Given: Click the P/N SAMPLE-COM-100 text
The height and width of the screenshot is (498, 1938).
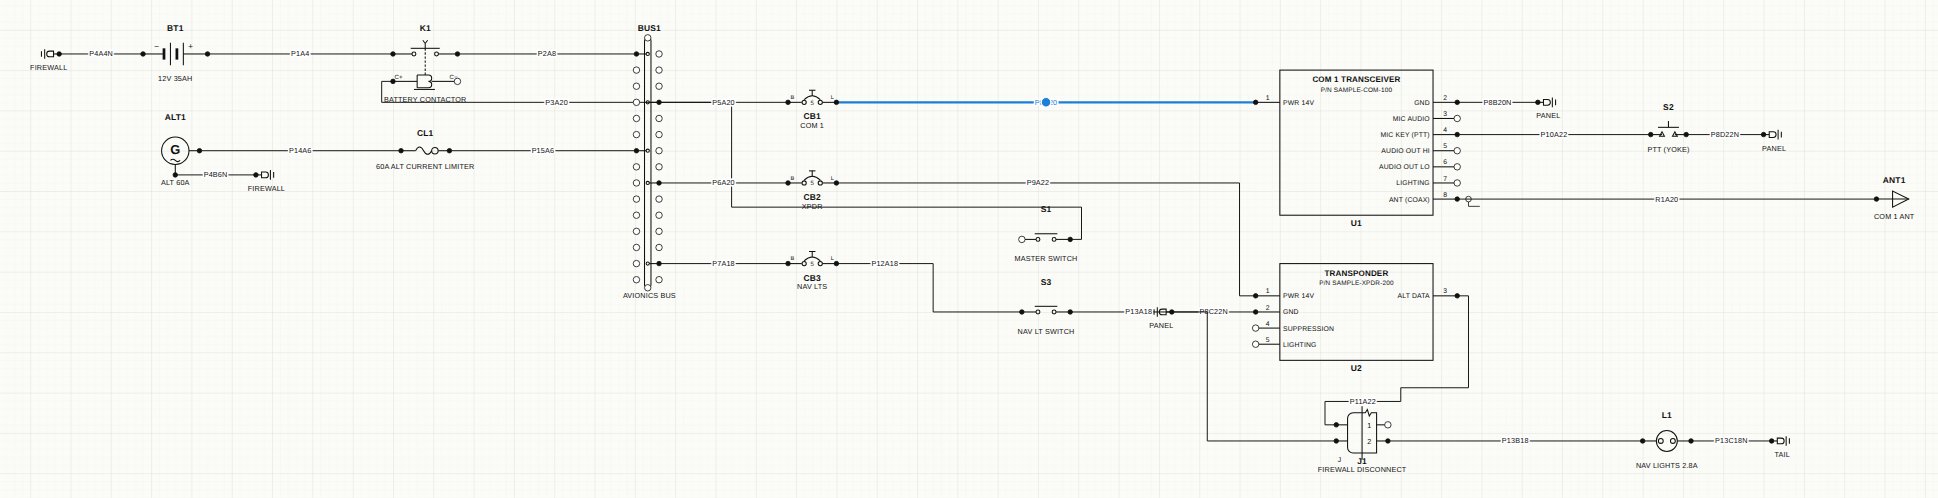Looking at the screenshot, I should (1356, 89).
